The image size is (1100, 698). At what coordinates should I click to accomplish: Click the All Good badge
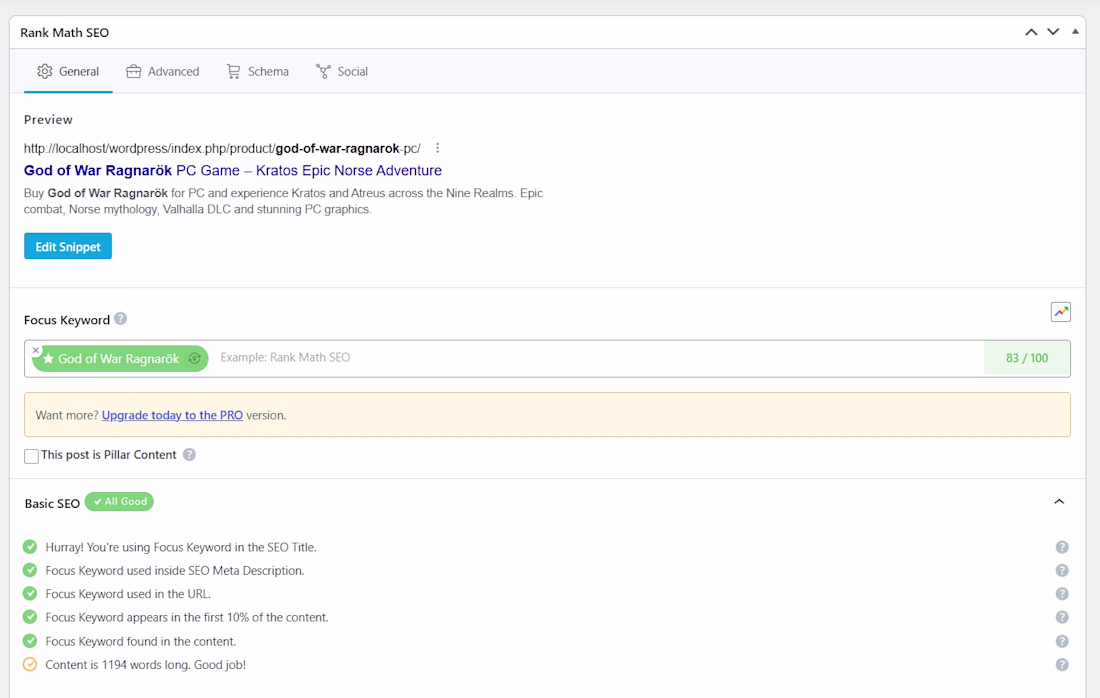tap(119, 502)
